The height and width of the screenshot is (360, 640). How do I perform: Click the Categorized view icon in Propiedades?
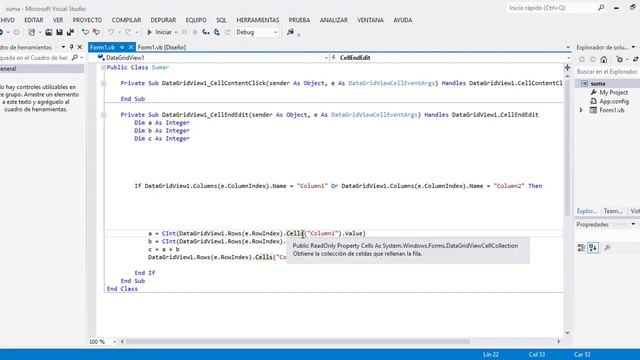(x=581, y=248)
